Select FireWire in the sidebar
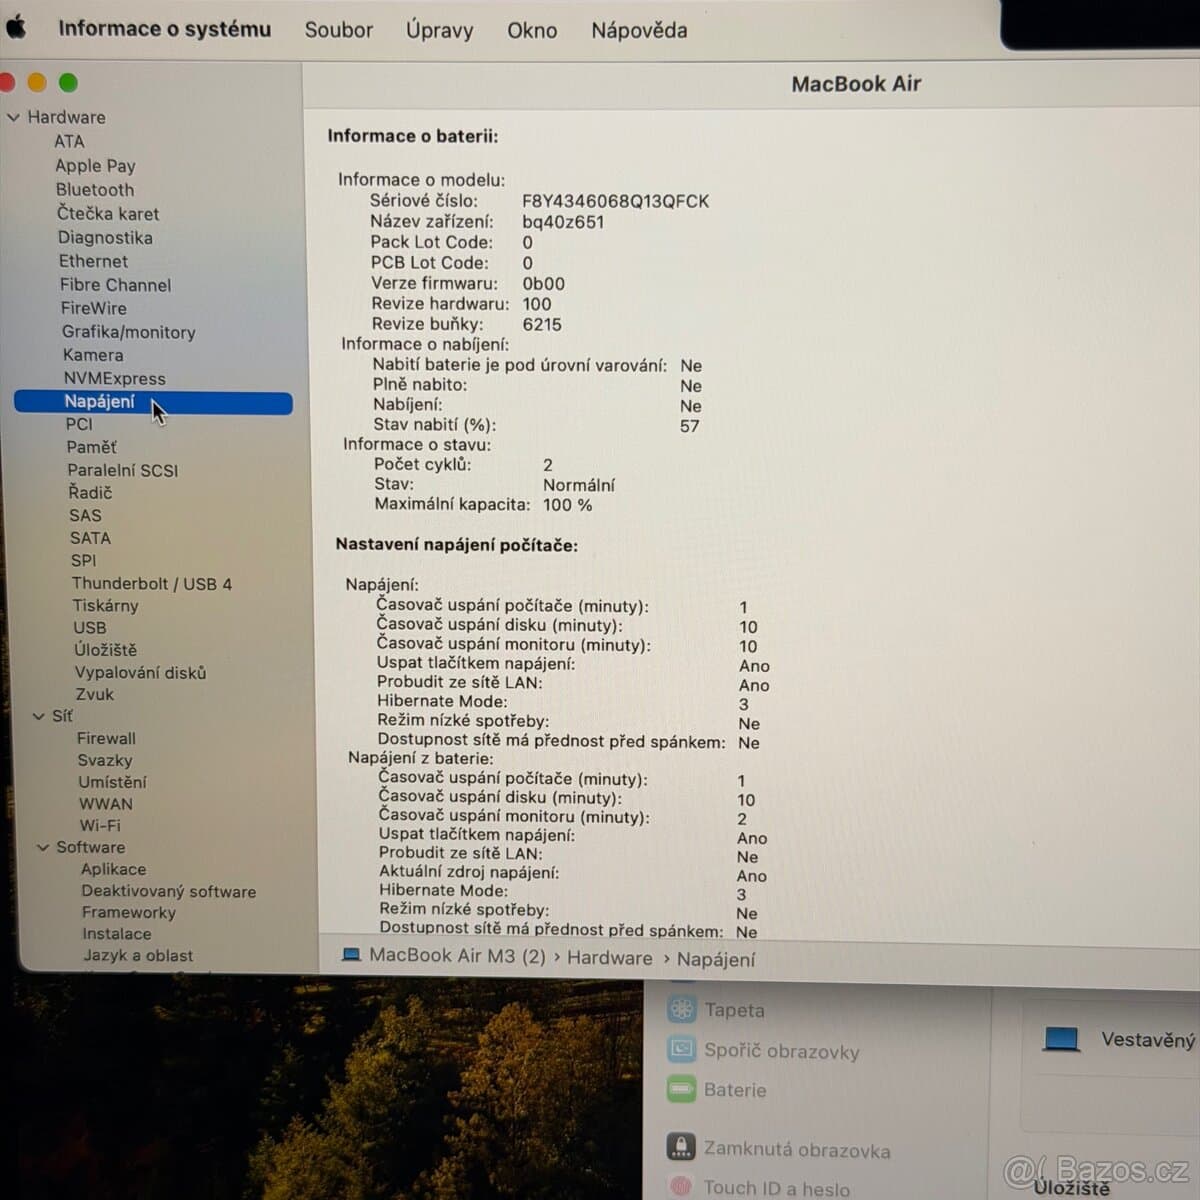Screen dimensions: 1200x1200 click(x=94, y=308)
